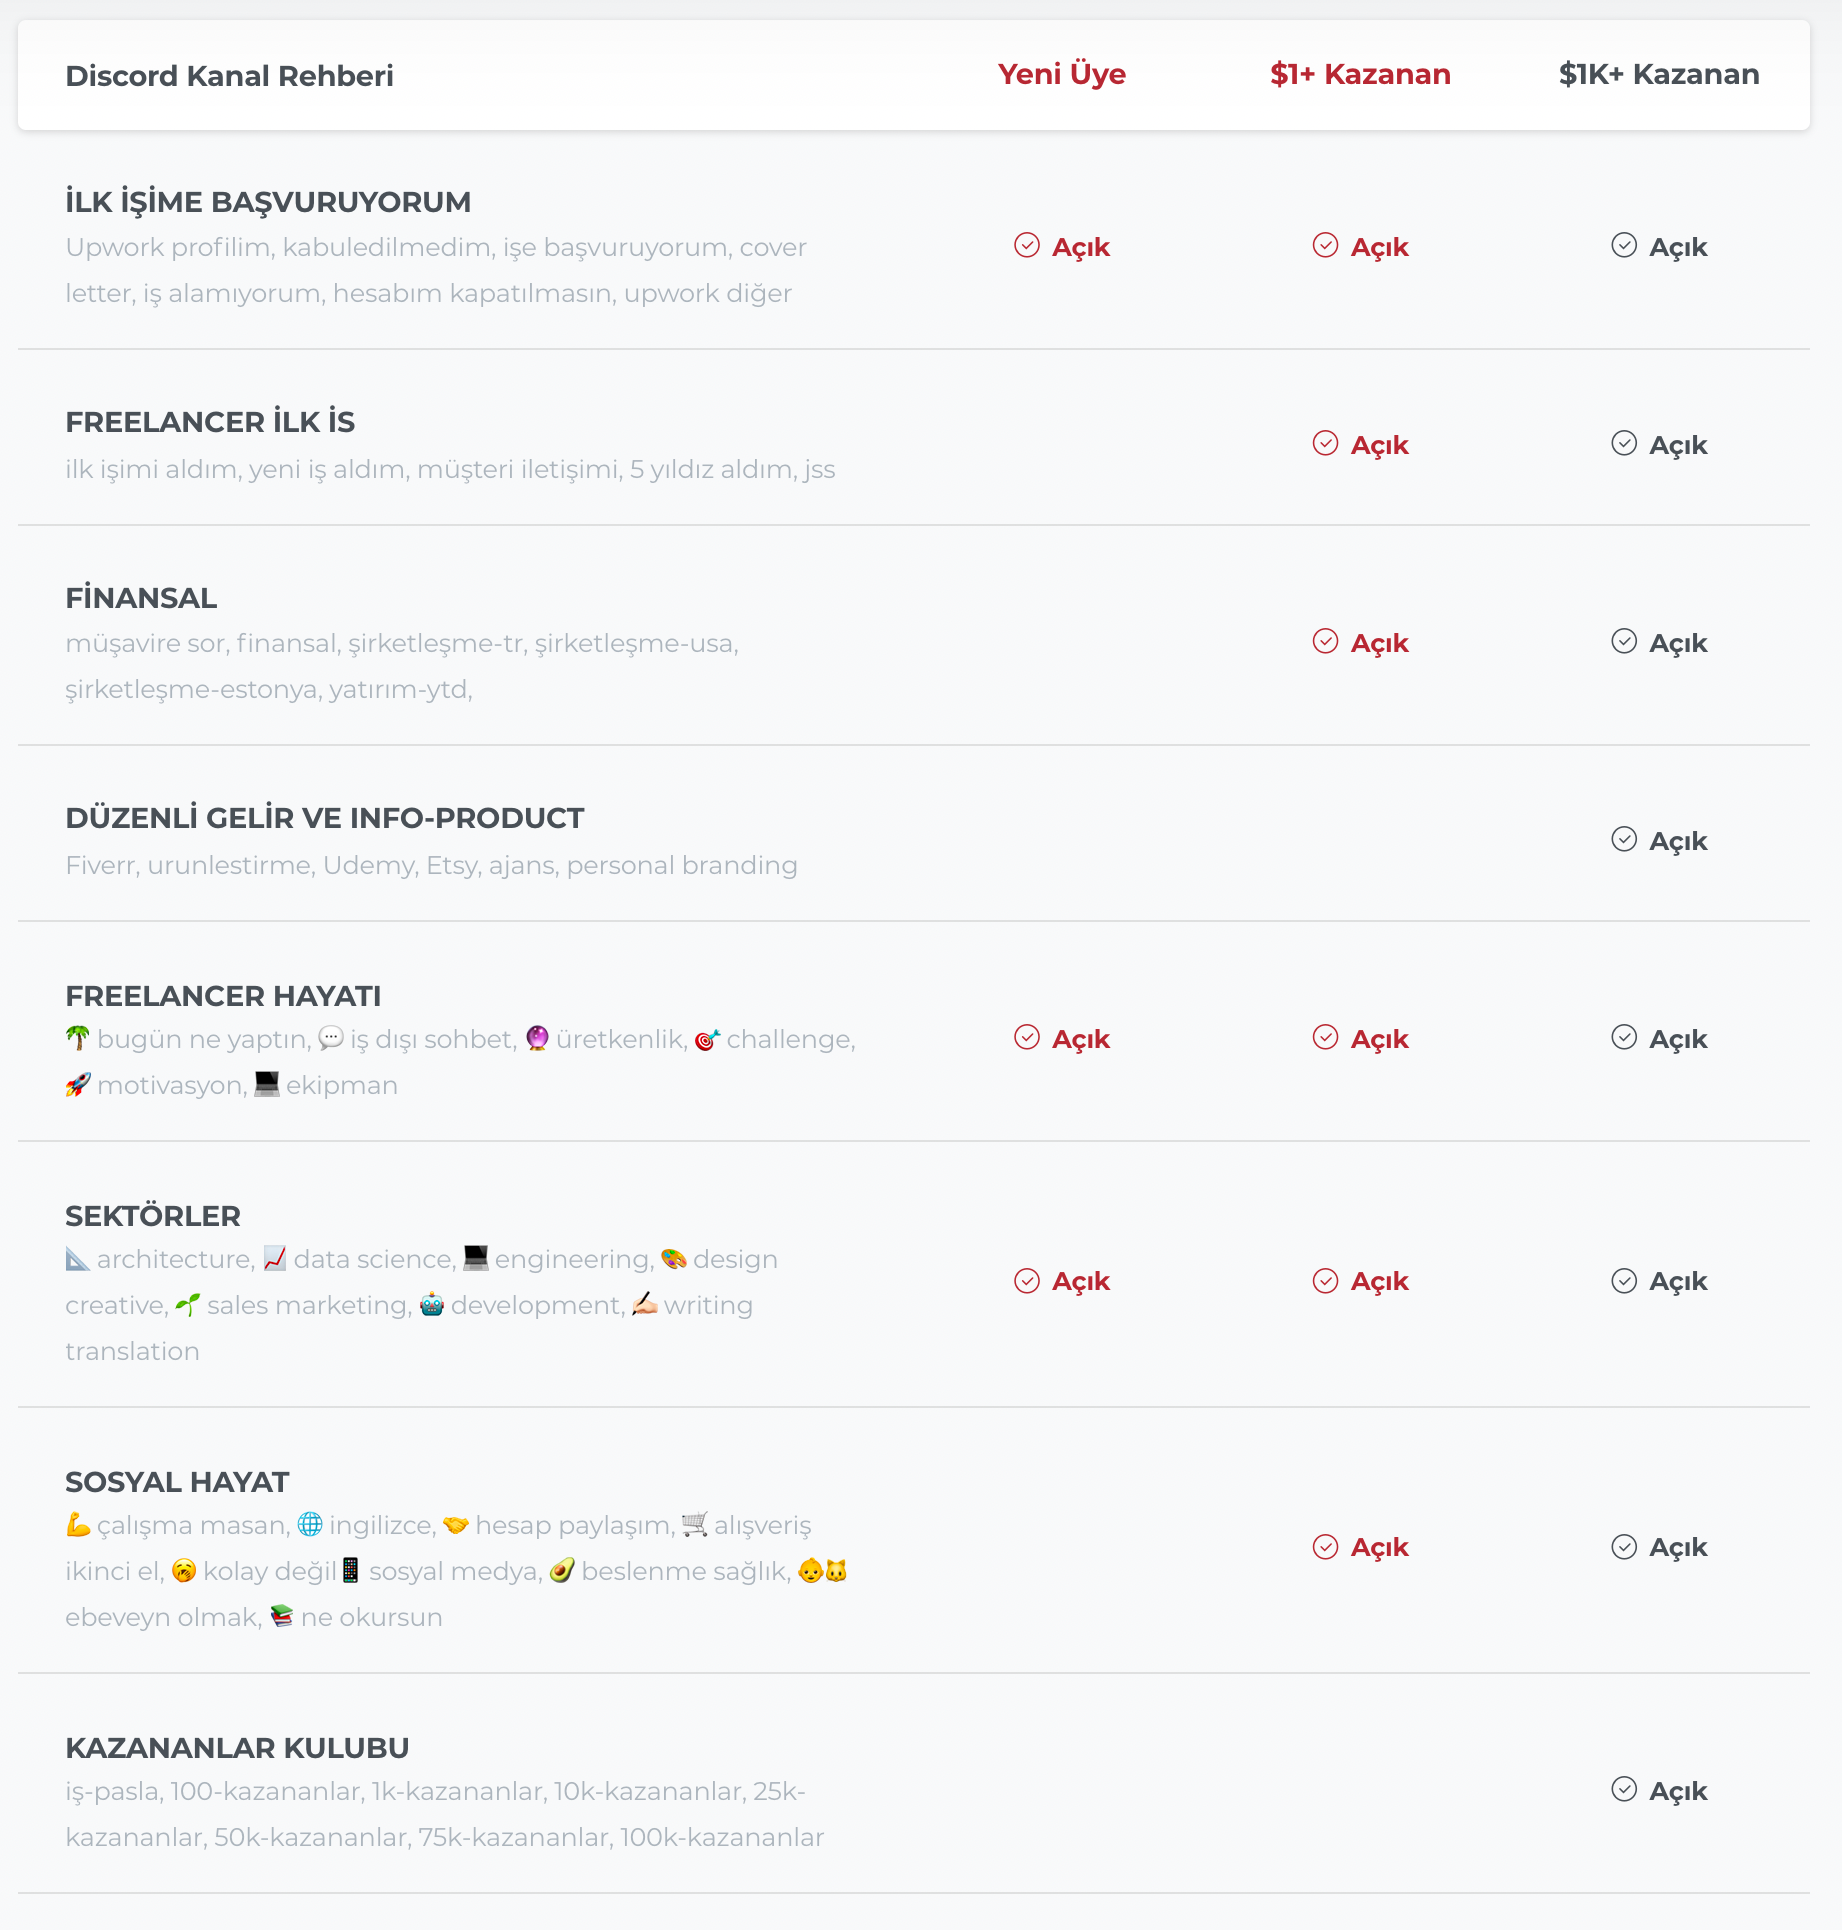This screenshot has height=1930, width=1842.
Task: Click $1+ Kazanan Açık label in Sosyal Hayat row
Action: coord(1379,1547)
